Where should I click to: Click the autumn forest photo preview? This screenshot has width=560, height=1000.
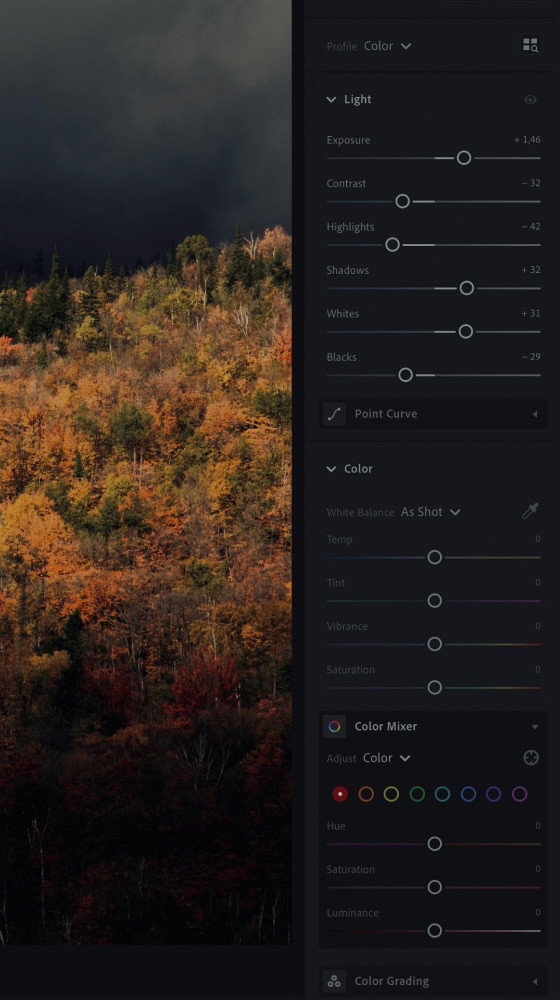(145, 472)
